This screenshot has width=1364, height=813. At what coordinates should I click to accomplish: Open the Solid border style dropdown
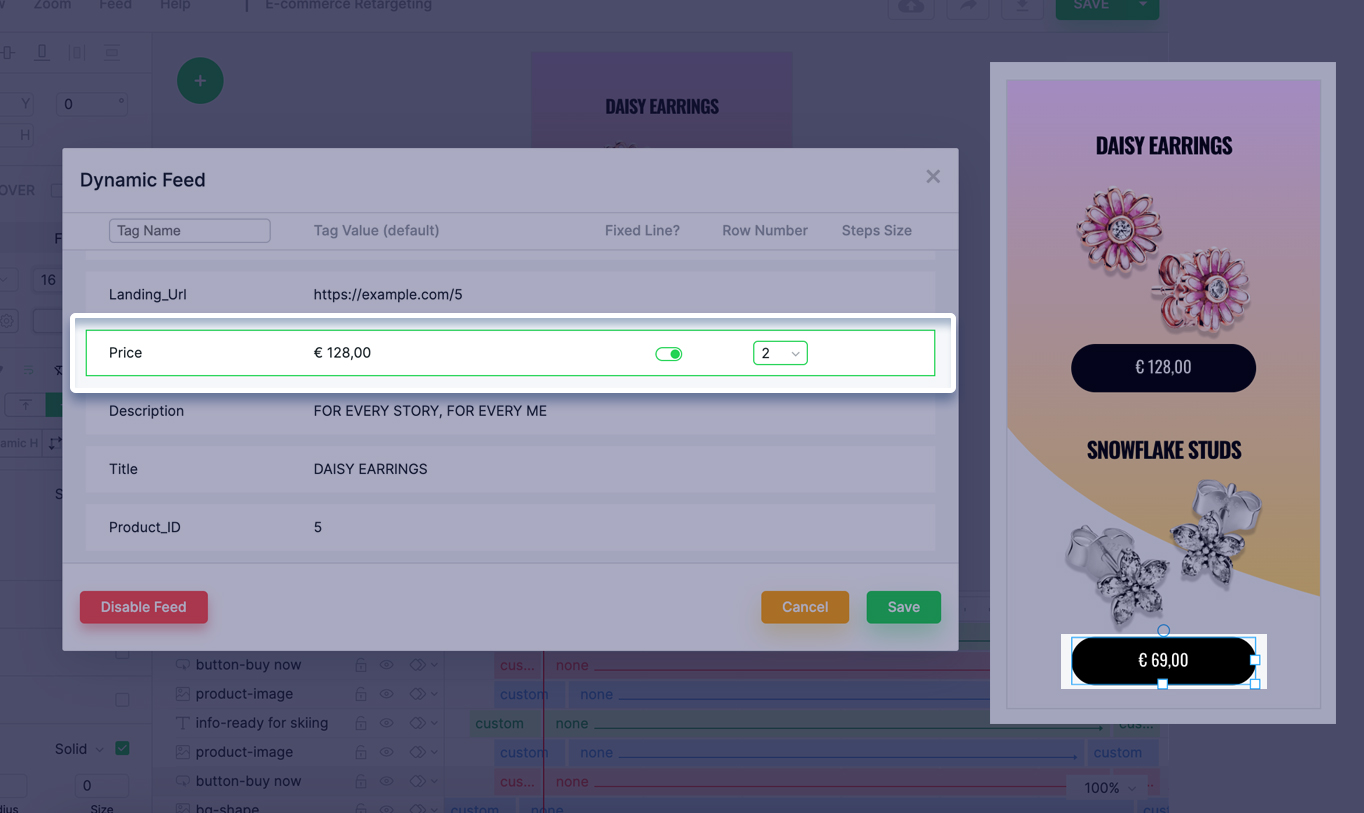[x=80, y=749]
